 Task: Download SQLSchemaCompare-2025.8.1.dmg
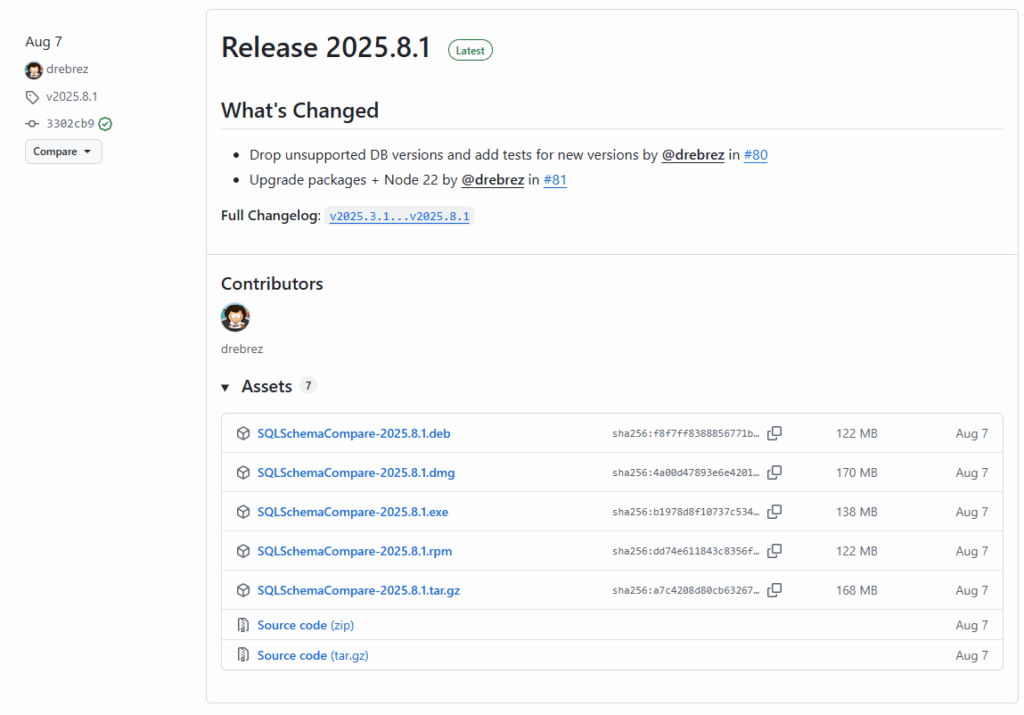pos(355,472)
